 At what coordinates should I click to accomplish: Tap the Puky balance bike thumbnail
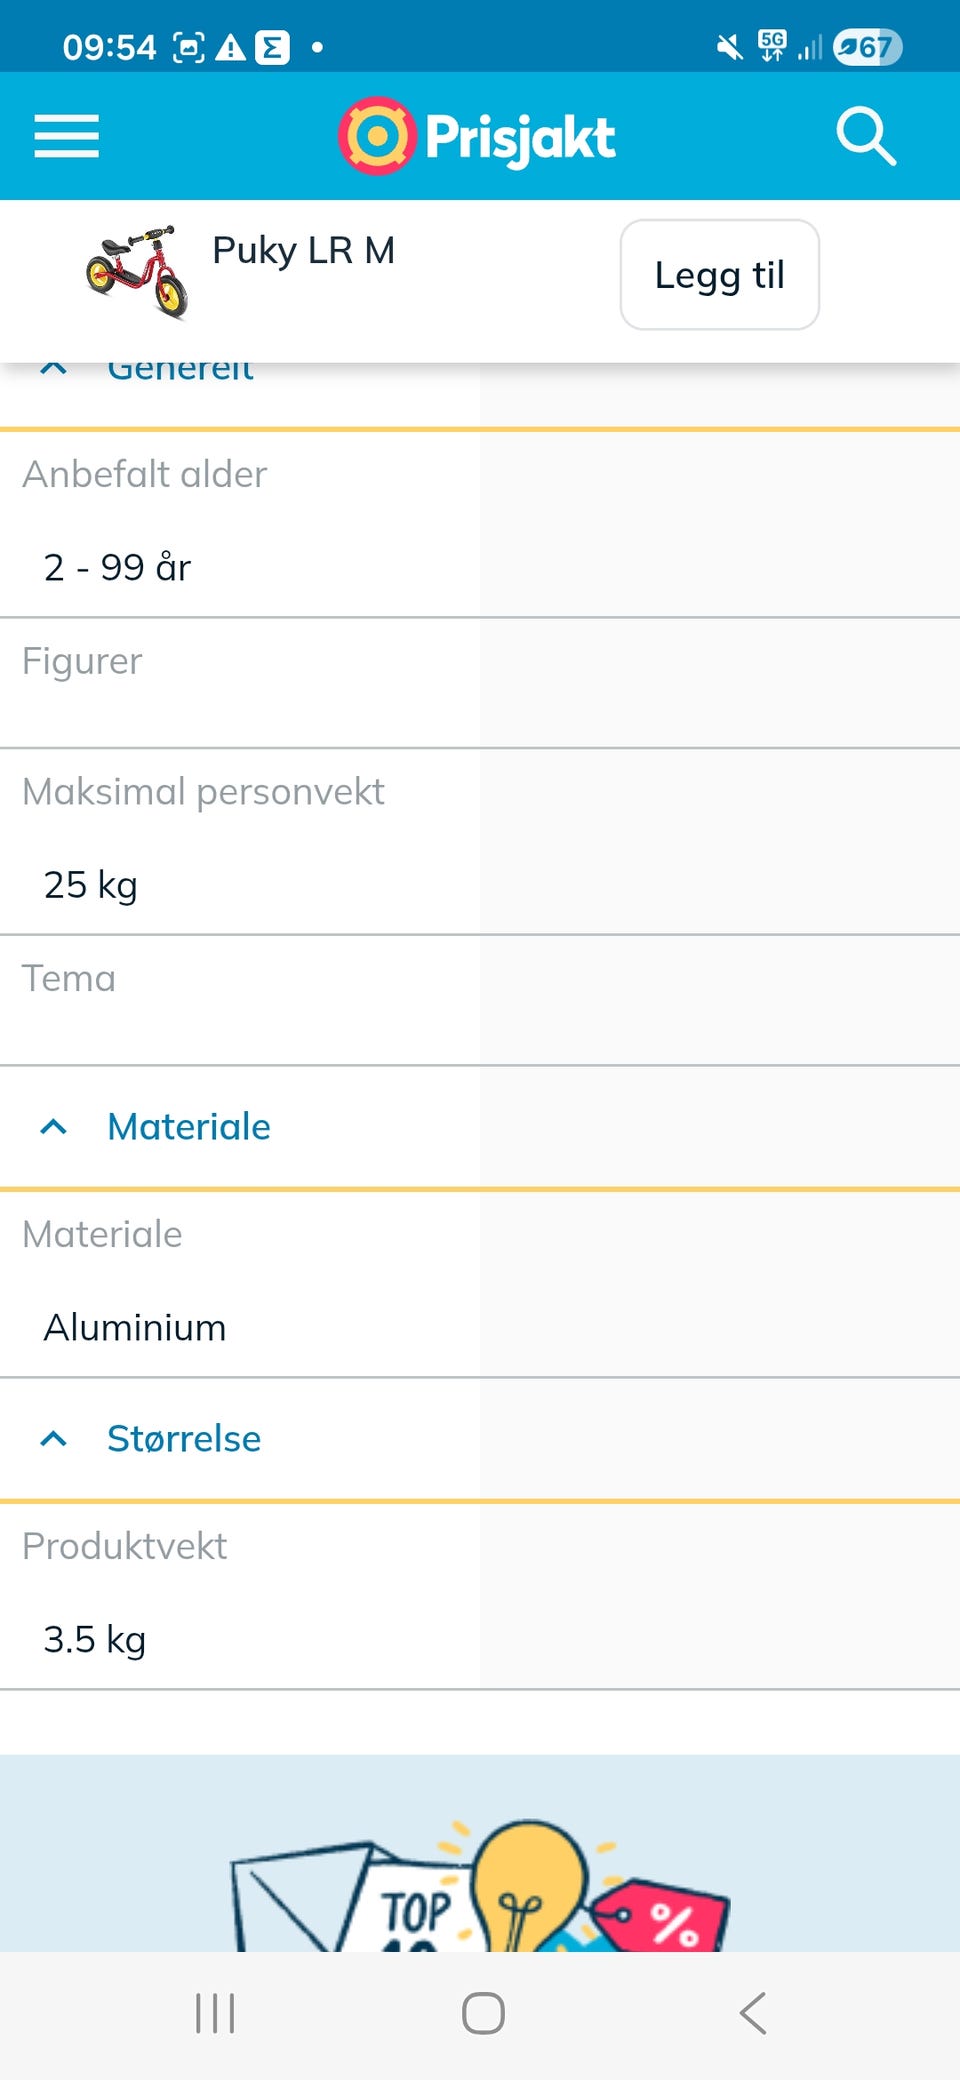[x=136, y=272]
